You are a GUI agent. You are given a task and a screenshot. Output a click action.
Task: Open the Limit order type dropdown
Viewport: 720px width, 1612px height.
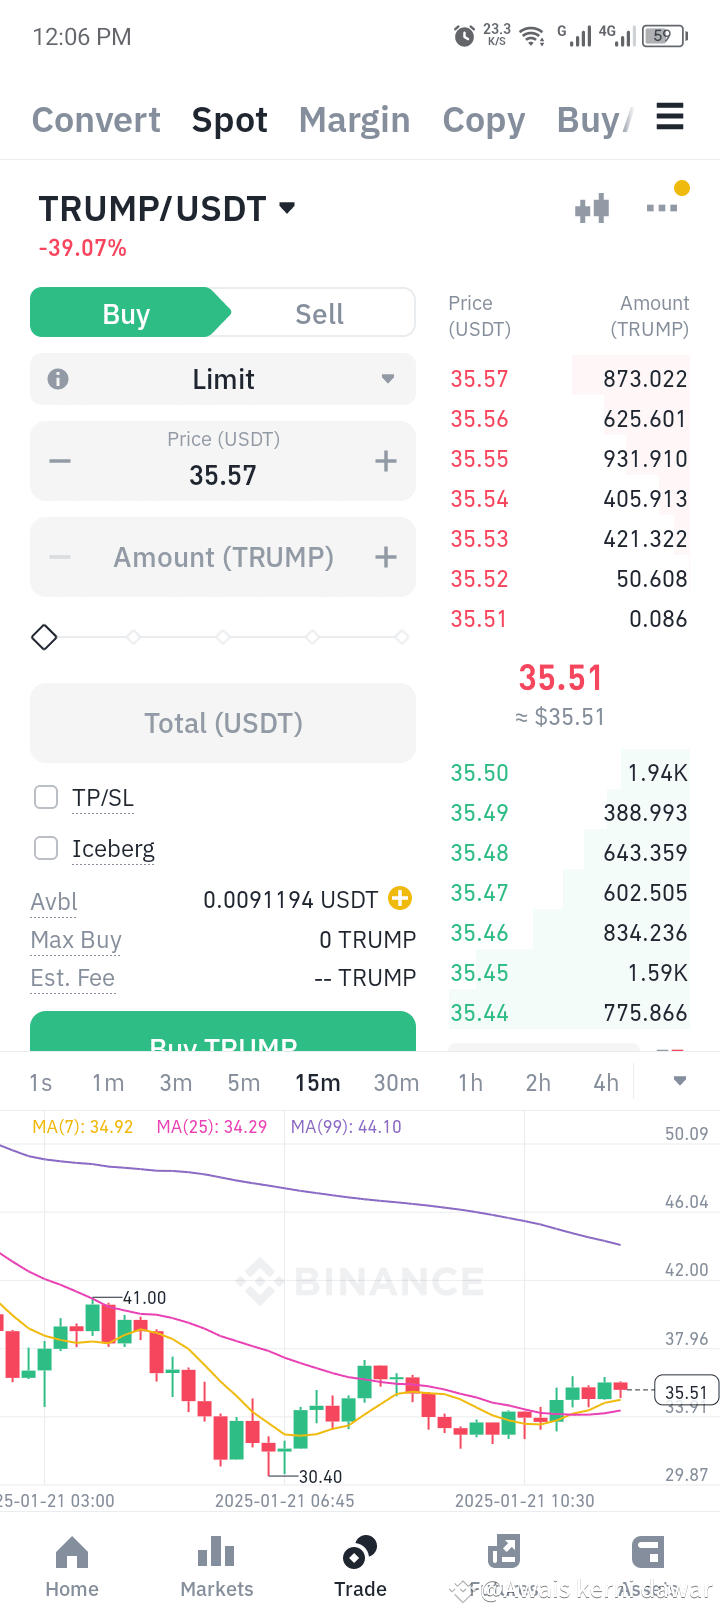(223, 379)
